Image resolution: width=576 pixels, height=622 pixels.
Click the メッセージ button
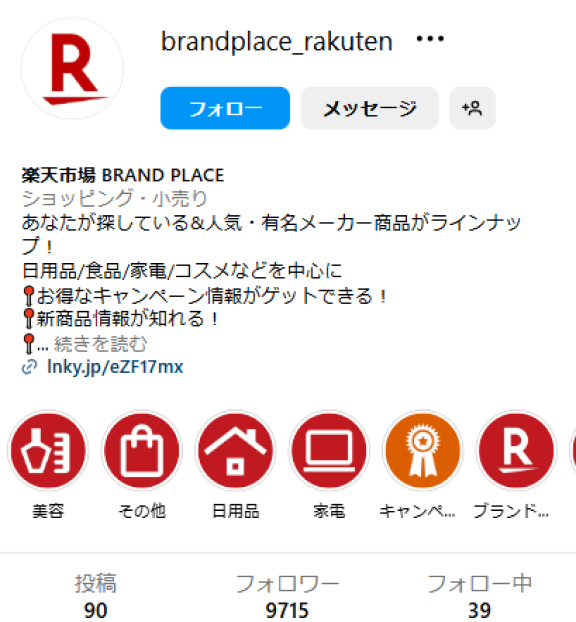(369, 108)
